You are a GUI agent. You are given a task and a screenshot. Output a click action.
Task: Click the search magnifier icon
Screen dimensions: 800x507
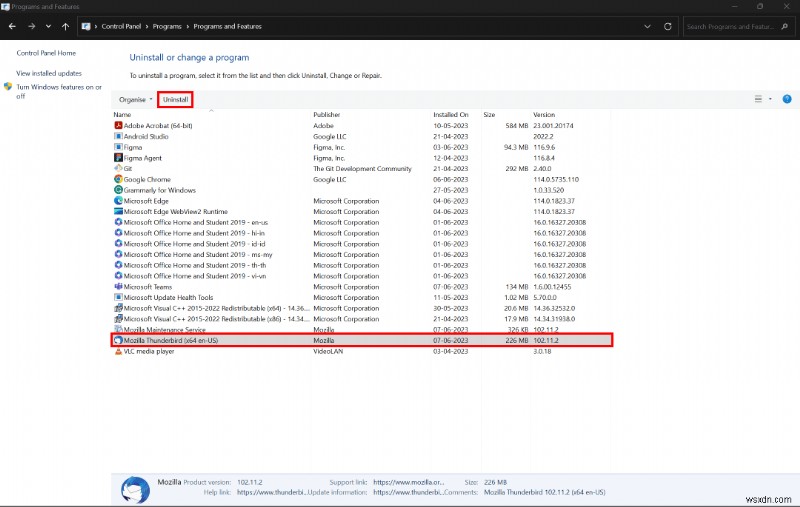(785, 27)
